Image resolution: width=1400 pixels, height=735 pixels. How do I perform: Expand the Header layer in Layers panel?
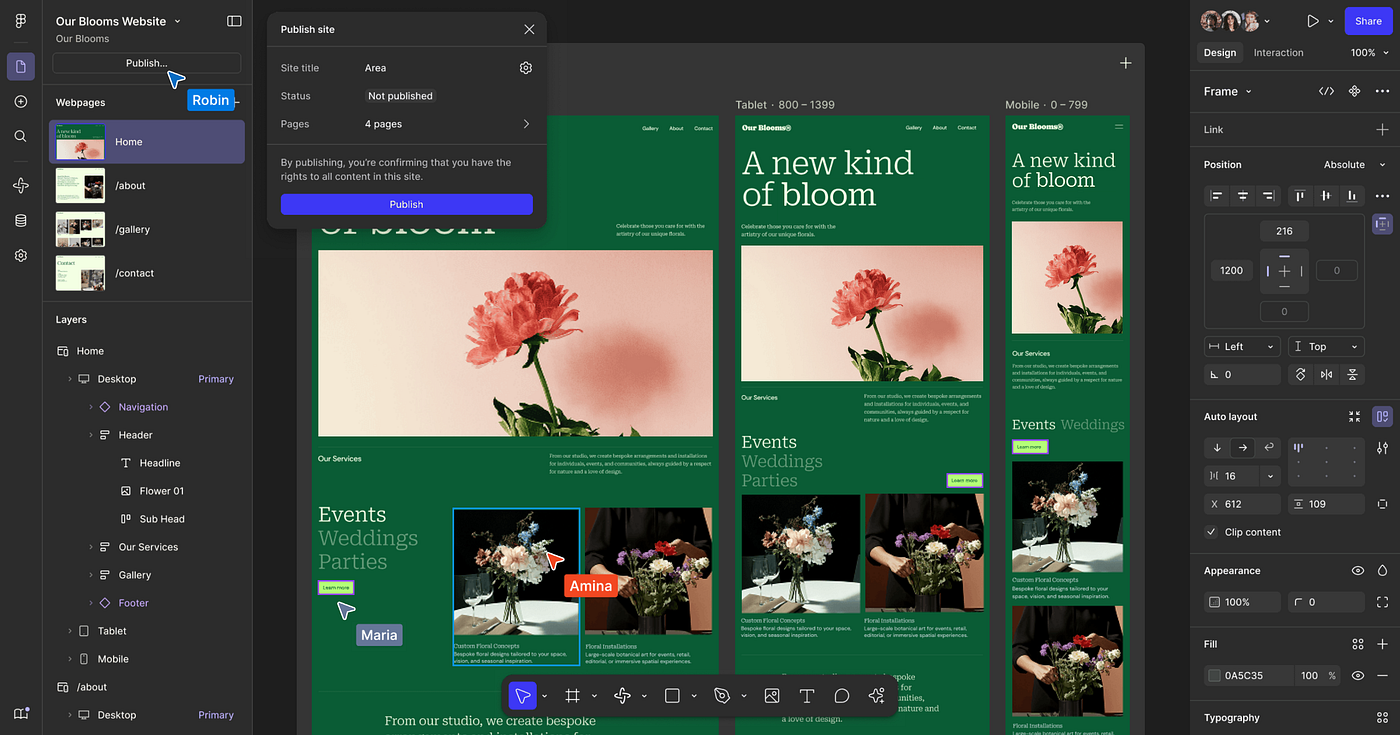(x=91, y=434)
